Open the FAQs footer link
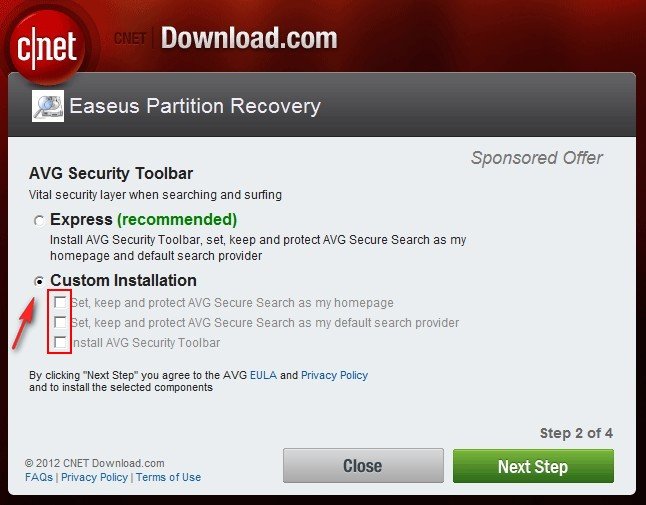Screen dimensions: 646x505 coord(39,477)
